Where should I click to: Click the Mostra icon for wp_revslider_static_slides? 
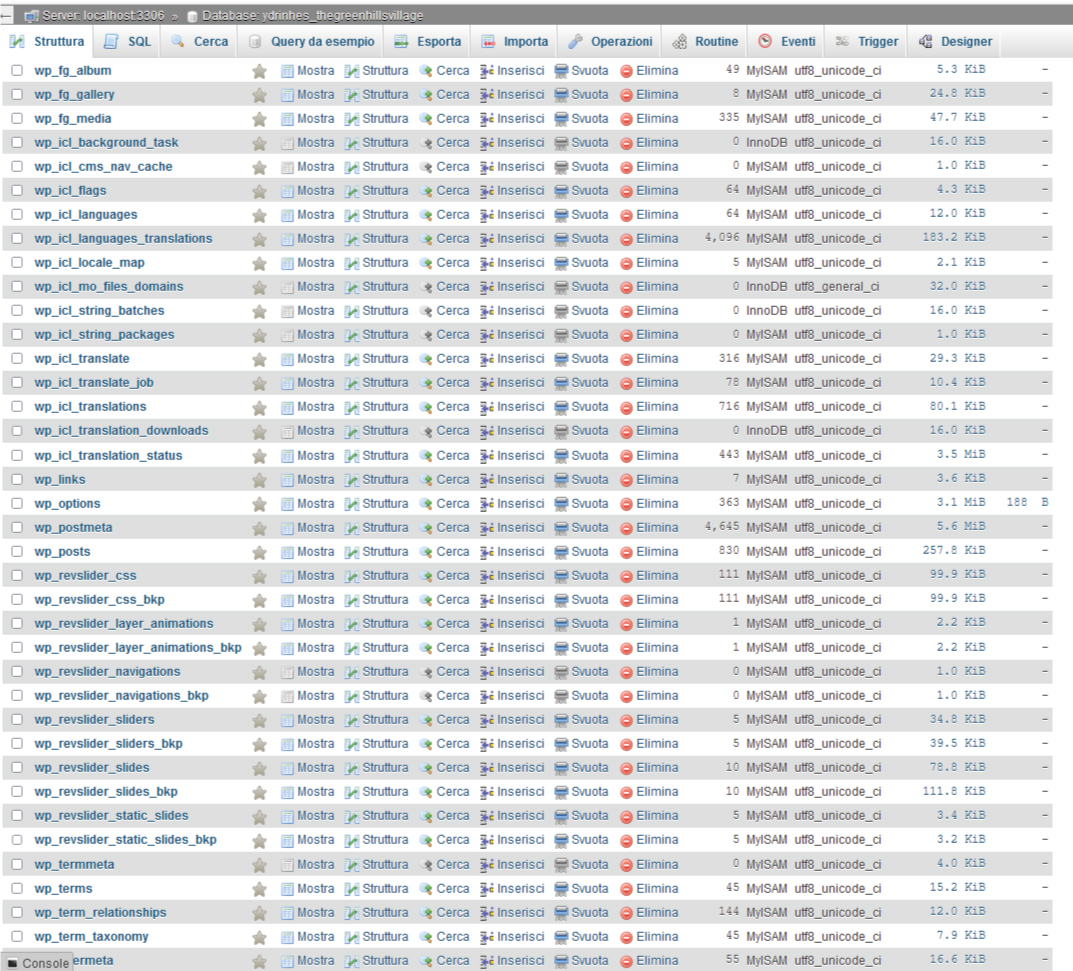pos(287,817)
